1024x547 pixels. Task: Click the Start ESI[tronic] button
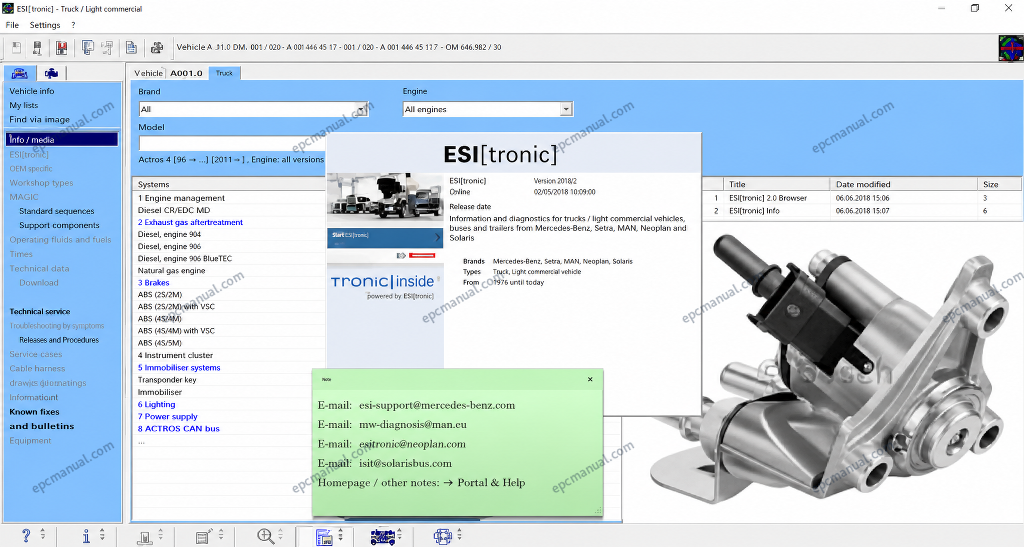coord(385,236)
